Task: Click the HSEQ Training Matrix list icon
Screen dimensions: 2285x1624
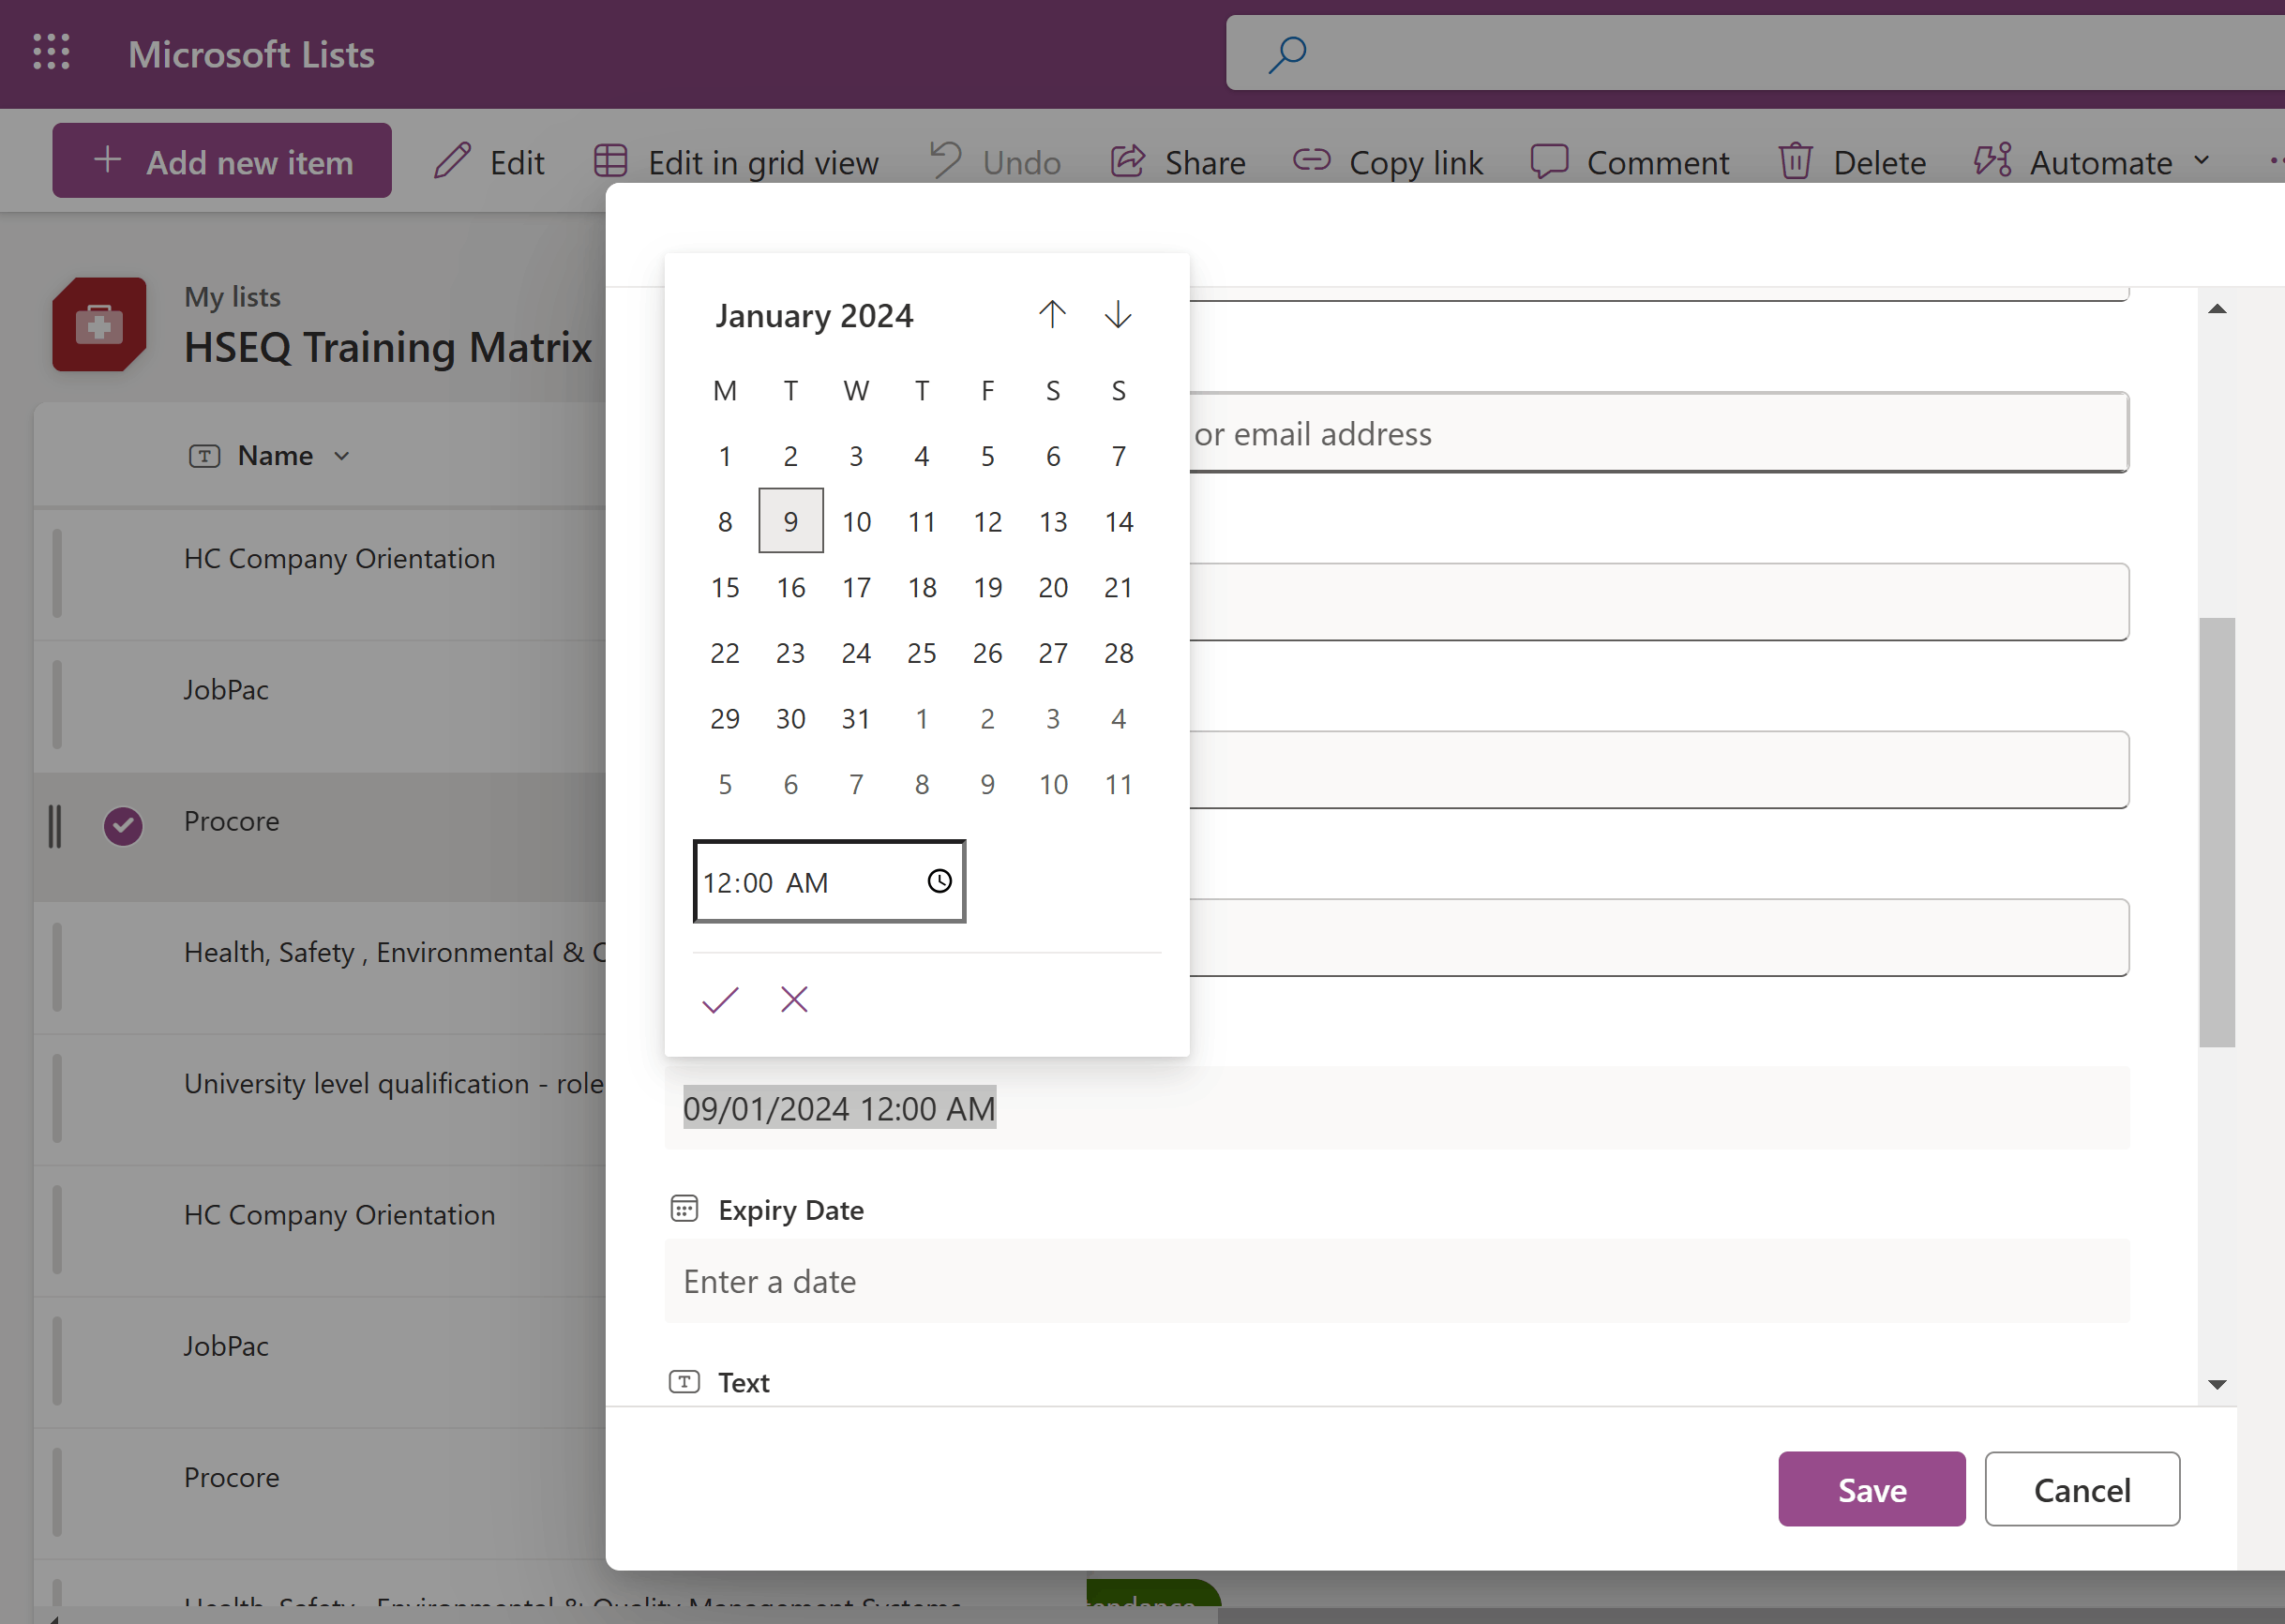Action: click(x=99, y=325)
